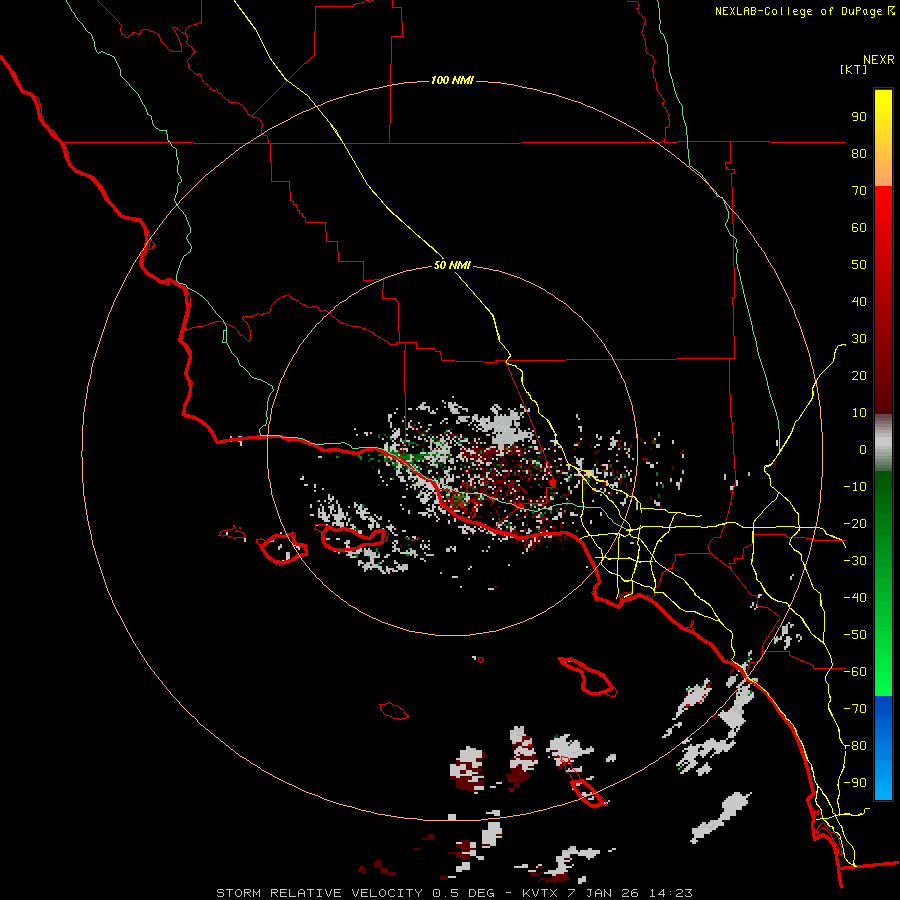Select the -80 value on velocity scale
The height and width of the screenshot is (900, 900).
[855, 746]
